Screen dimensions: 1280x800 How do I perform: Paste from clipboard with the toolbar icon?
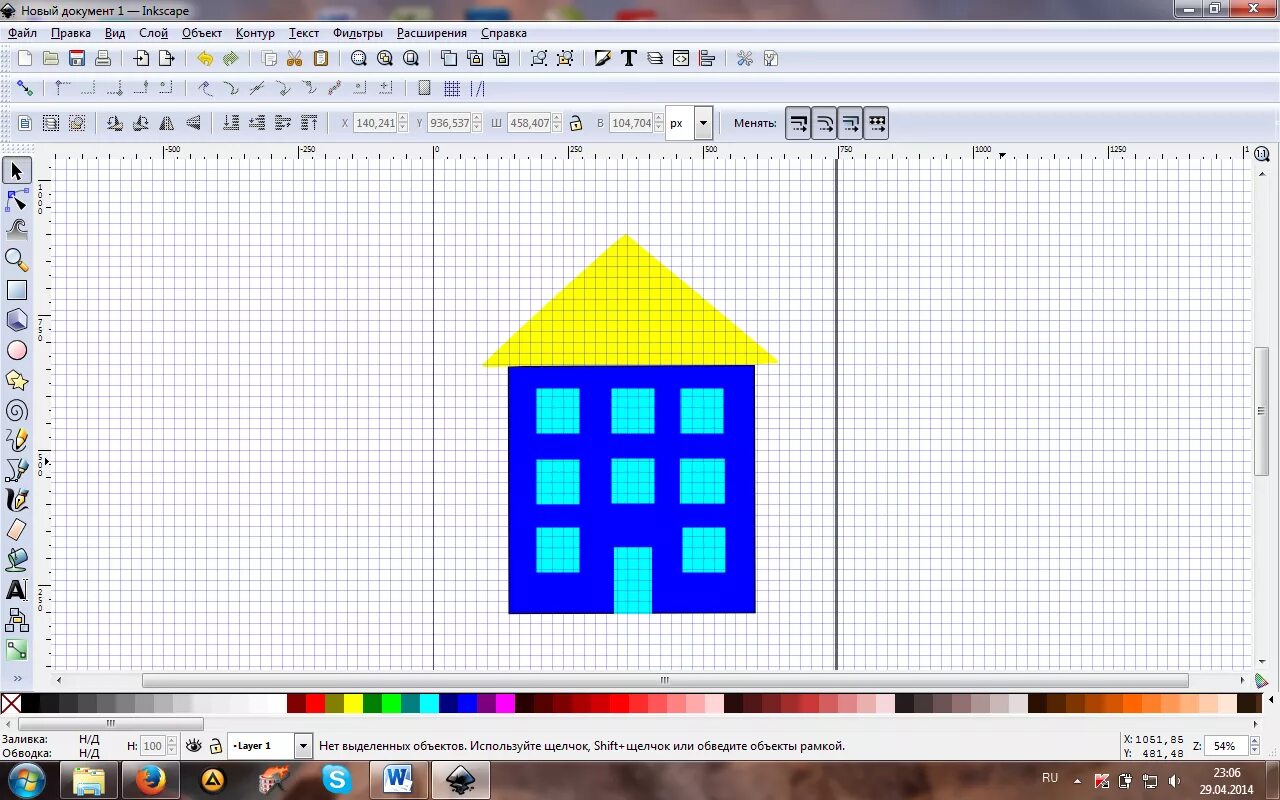321,58
